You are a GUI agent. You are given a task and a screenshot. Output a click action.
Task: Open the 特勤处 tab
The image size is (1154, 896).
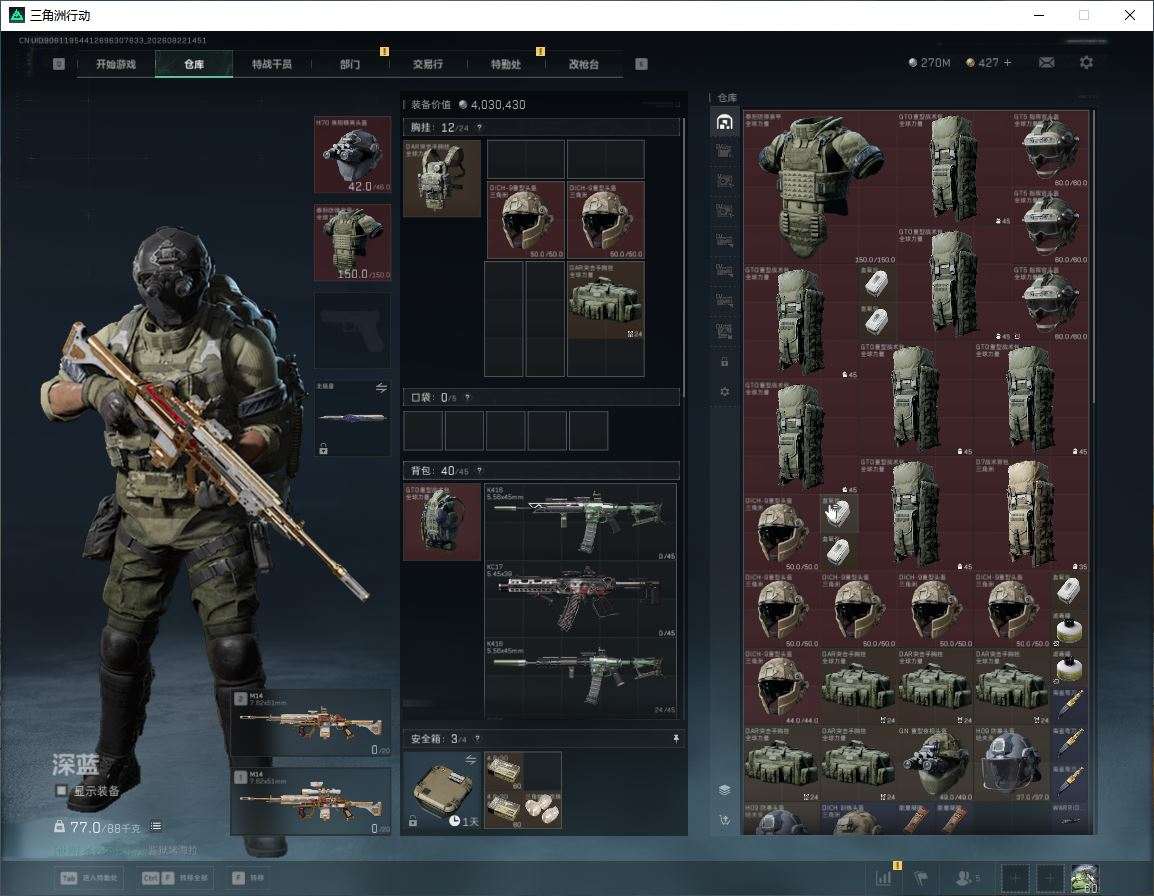click(506, 64)
